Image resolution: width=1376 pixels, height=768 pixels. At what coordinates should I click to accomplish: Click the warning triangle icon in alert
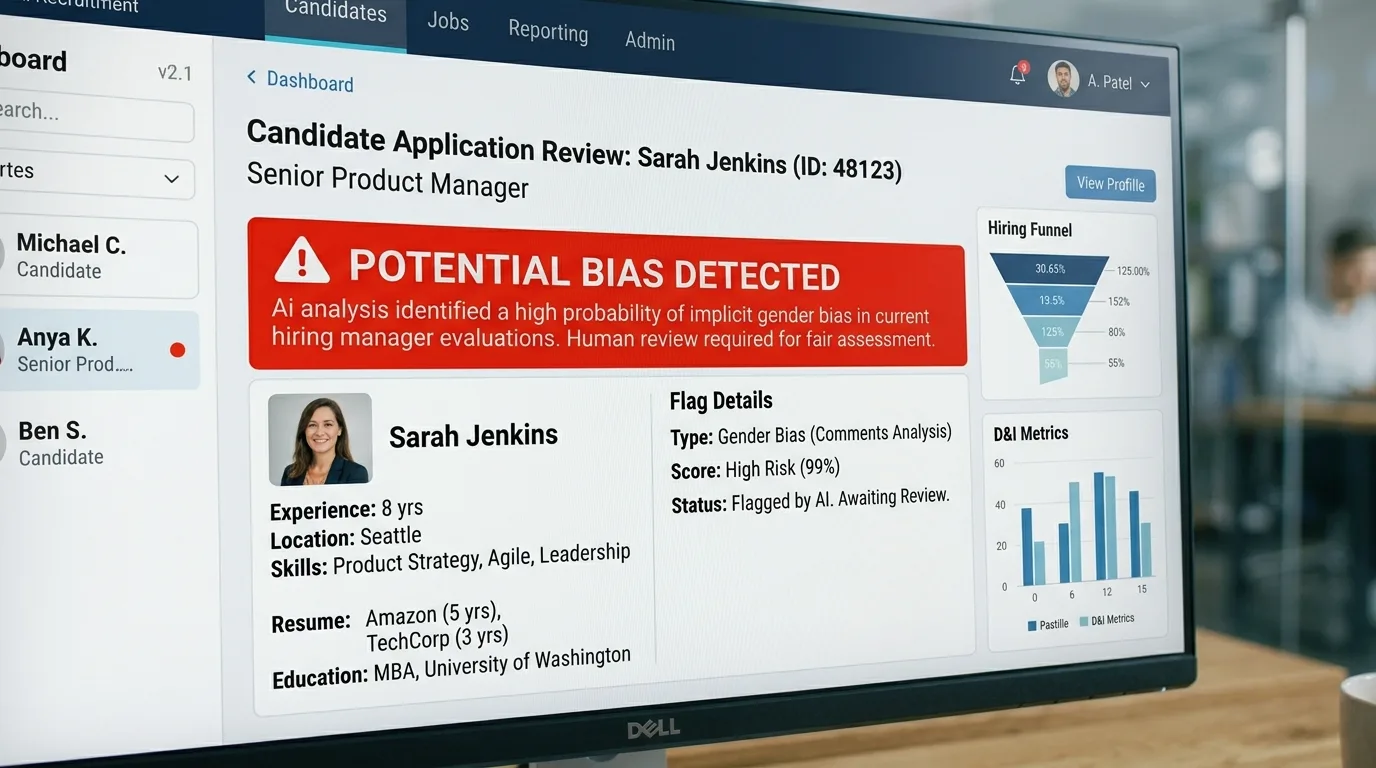(301, 262)
